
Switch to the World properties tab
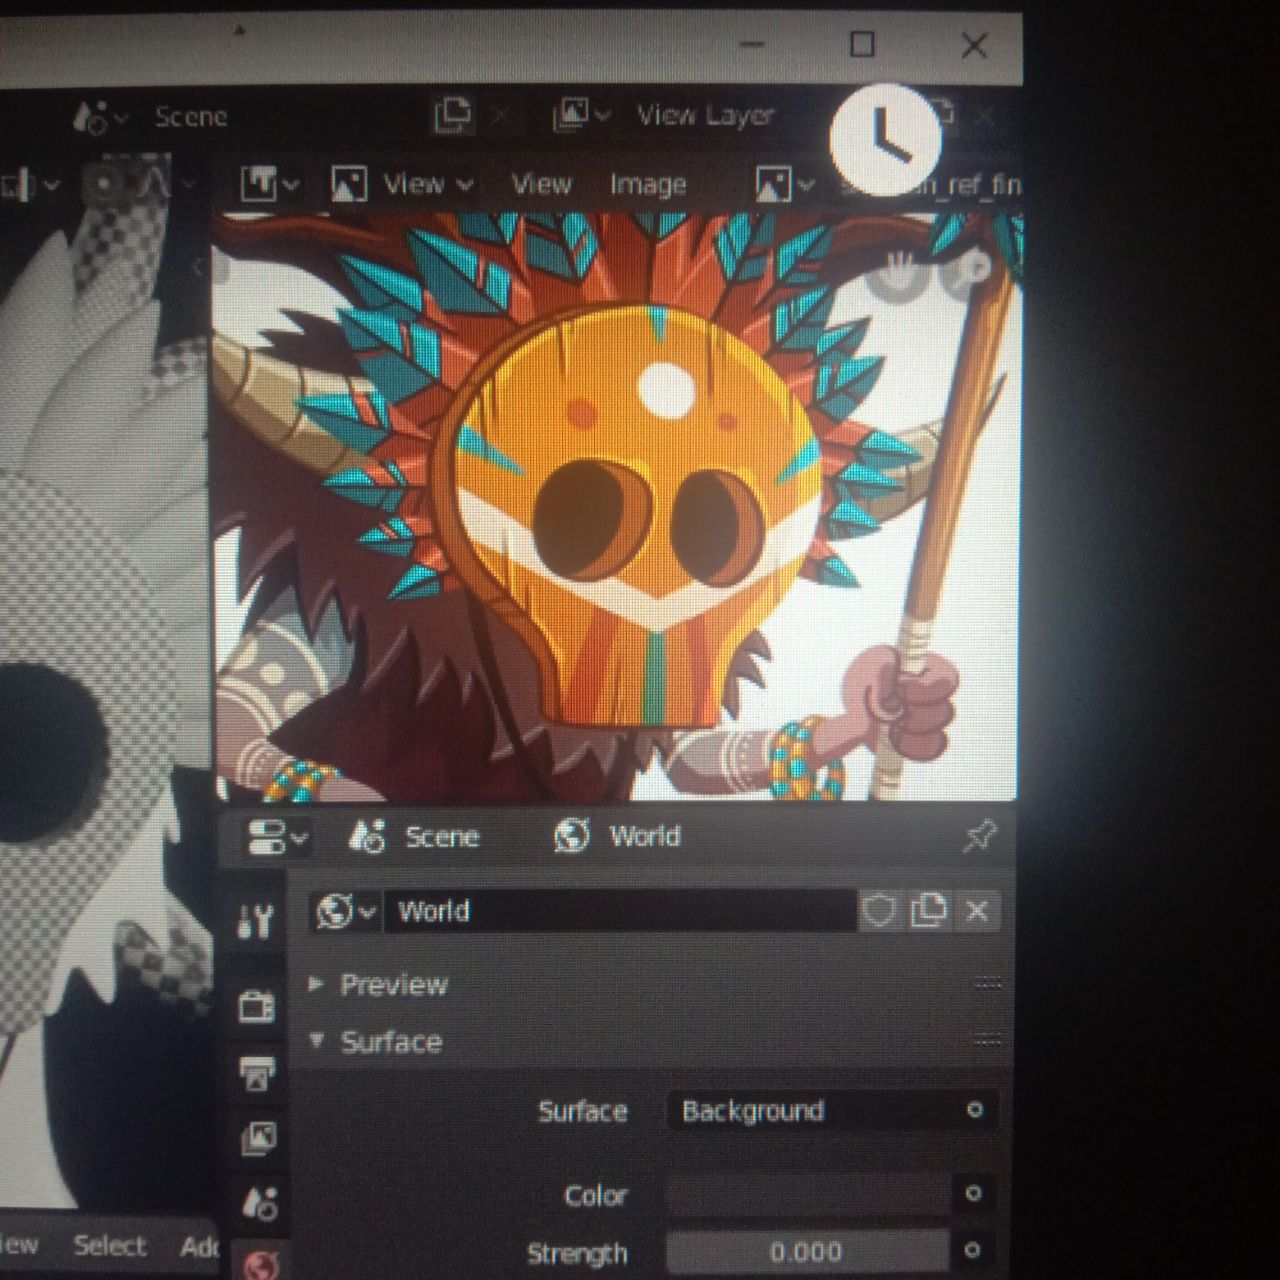[261, 1264]
